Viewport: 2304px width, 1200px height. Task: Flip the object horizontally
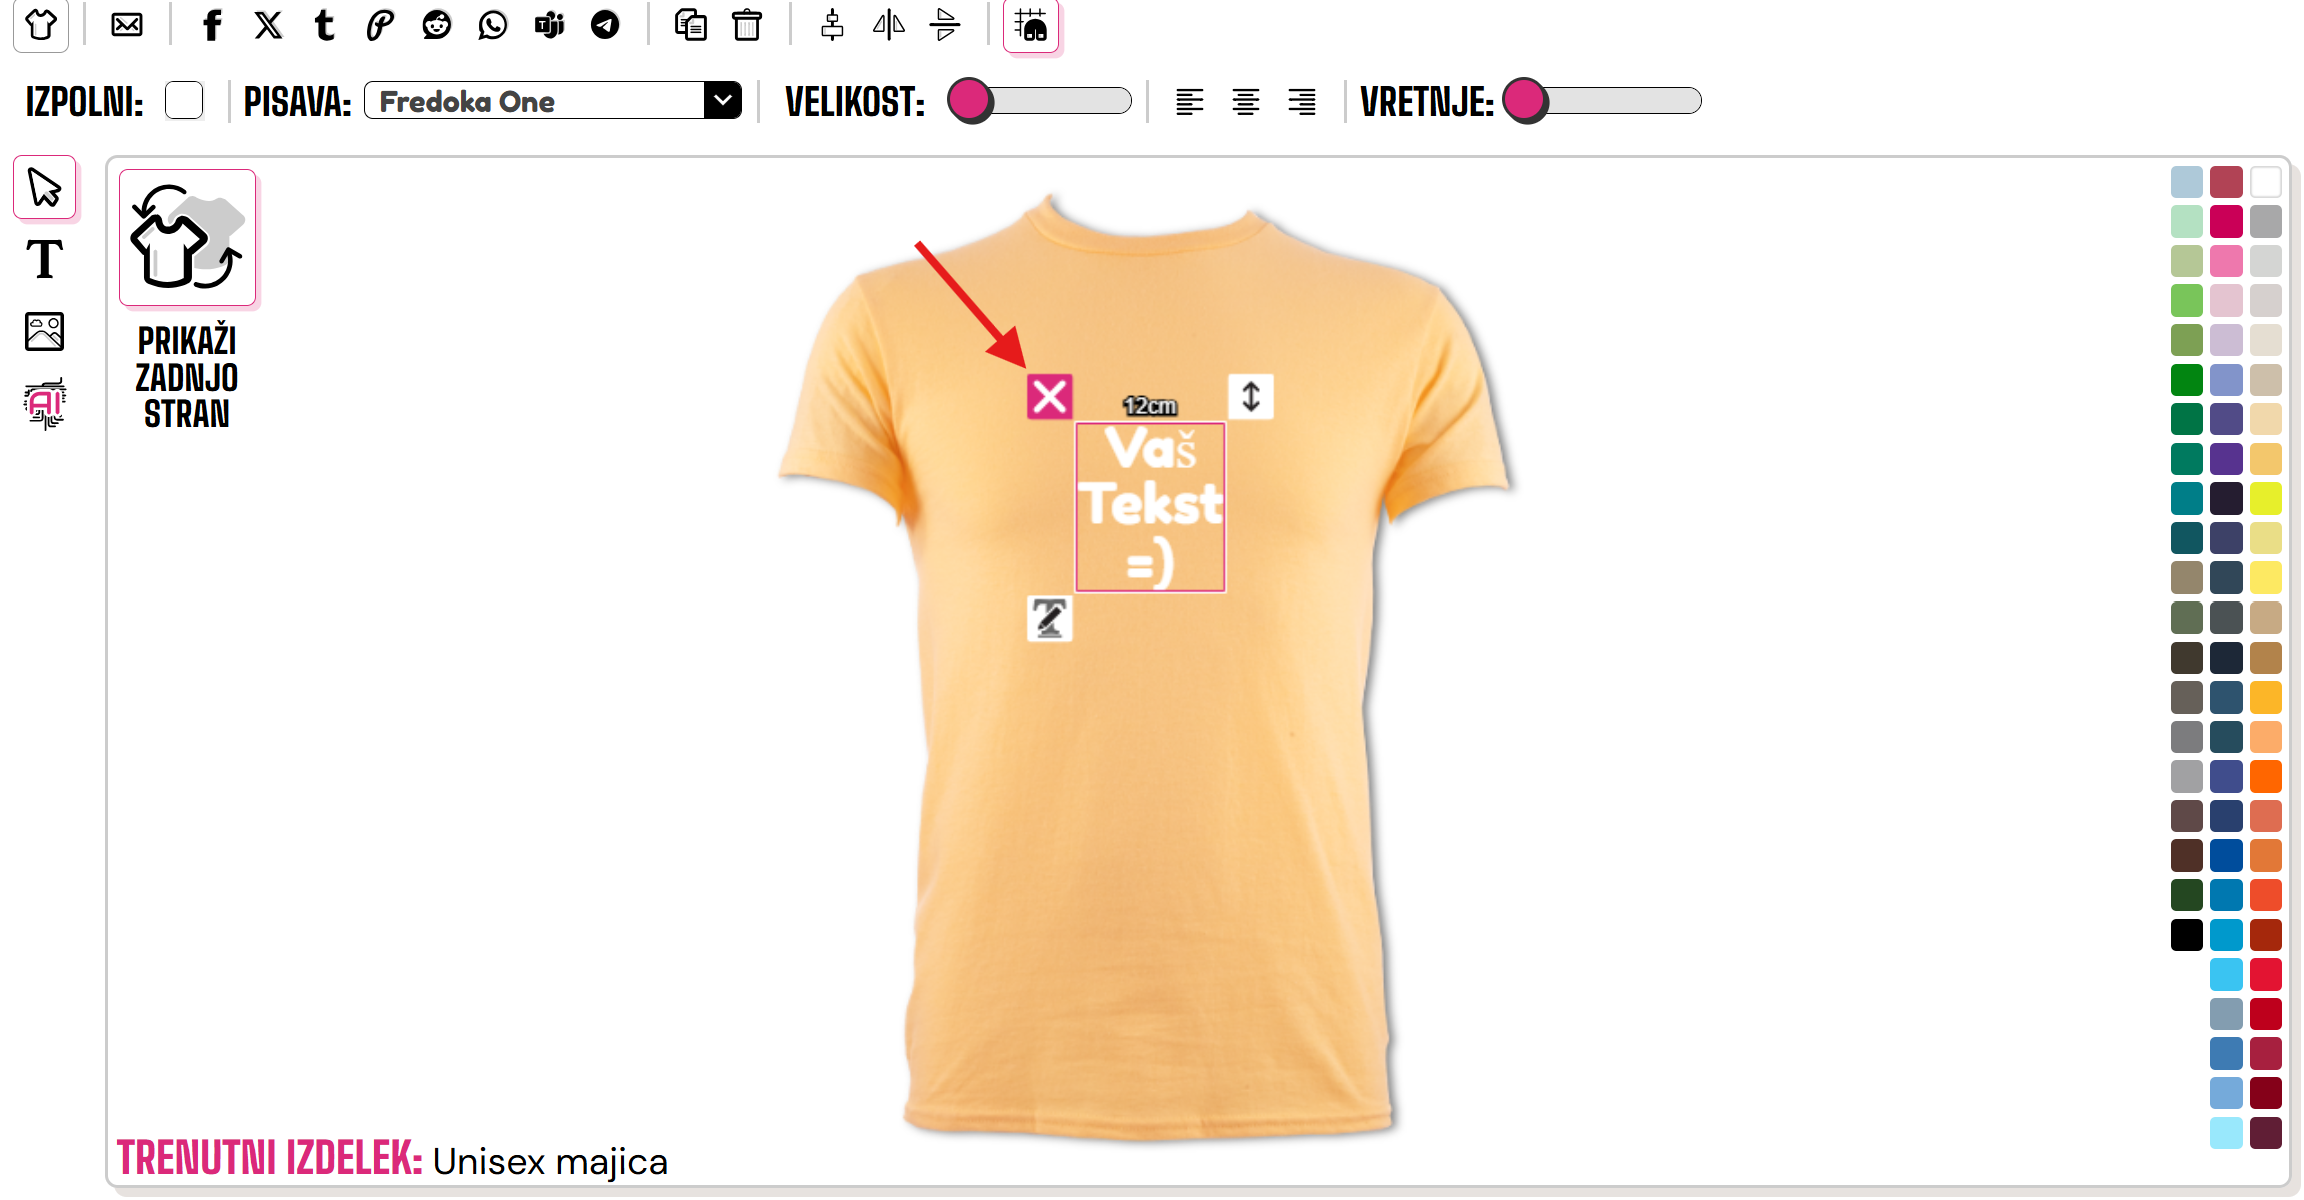point(888,25)
